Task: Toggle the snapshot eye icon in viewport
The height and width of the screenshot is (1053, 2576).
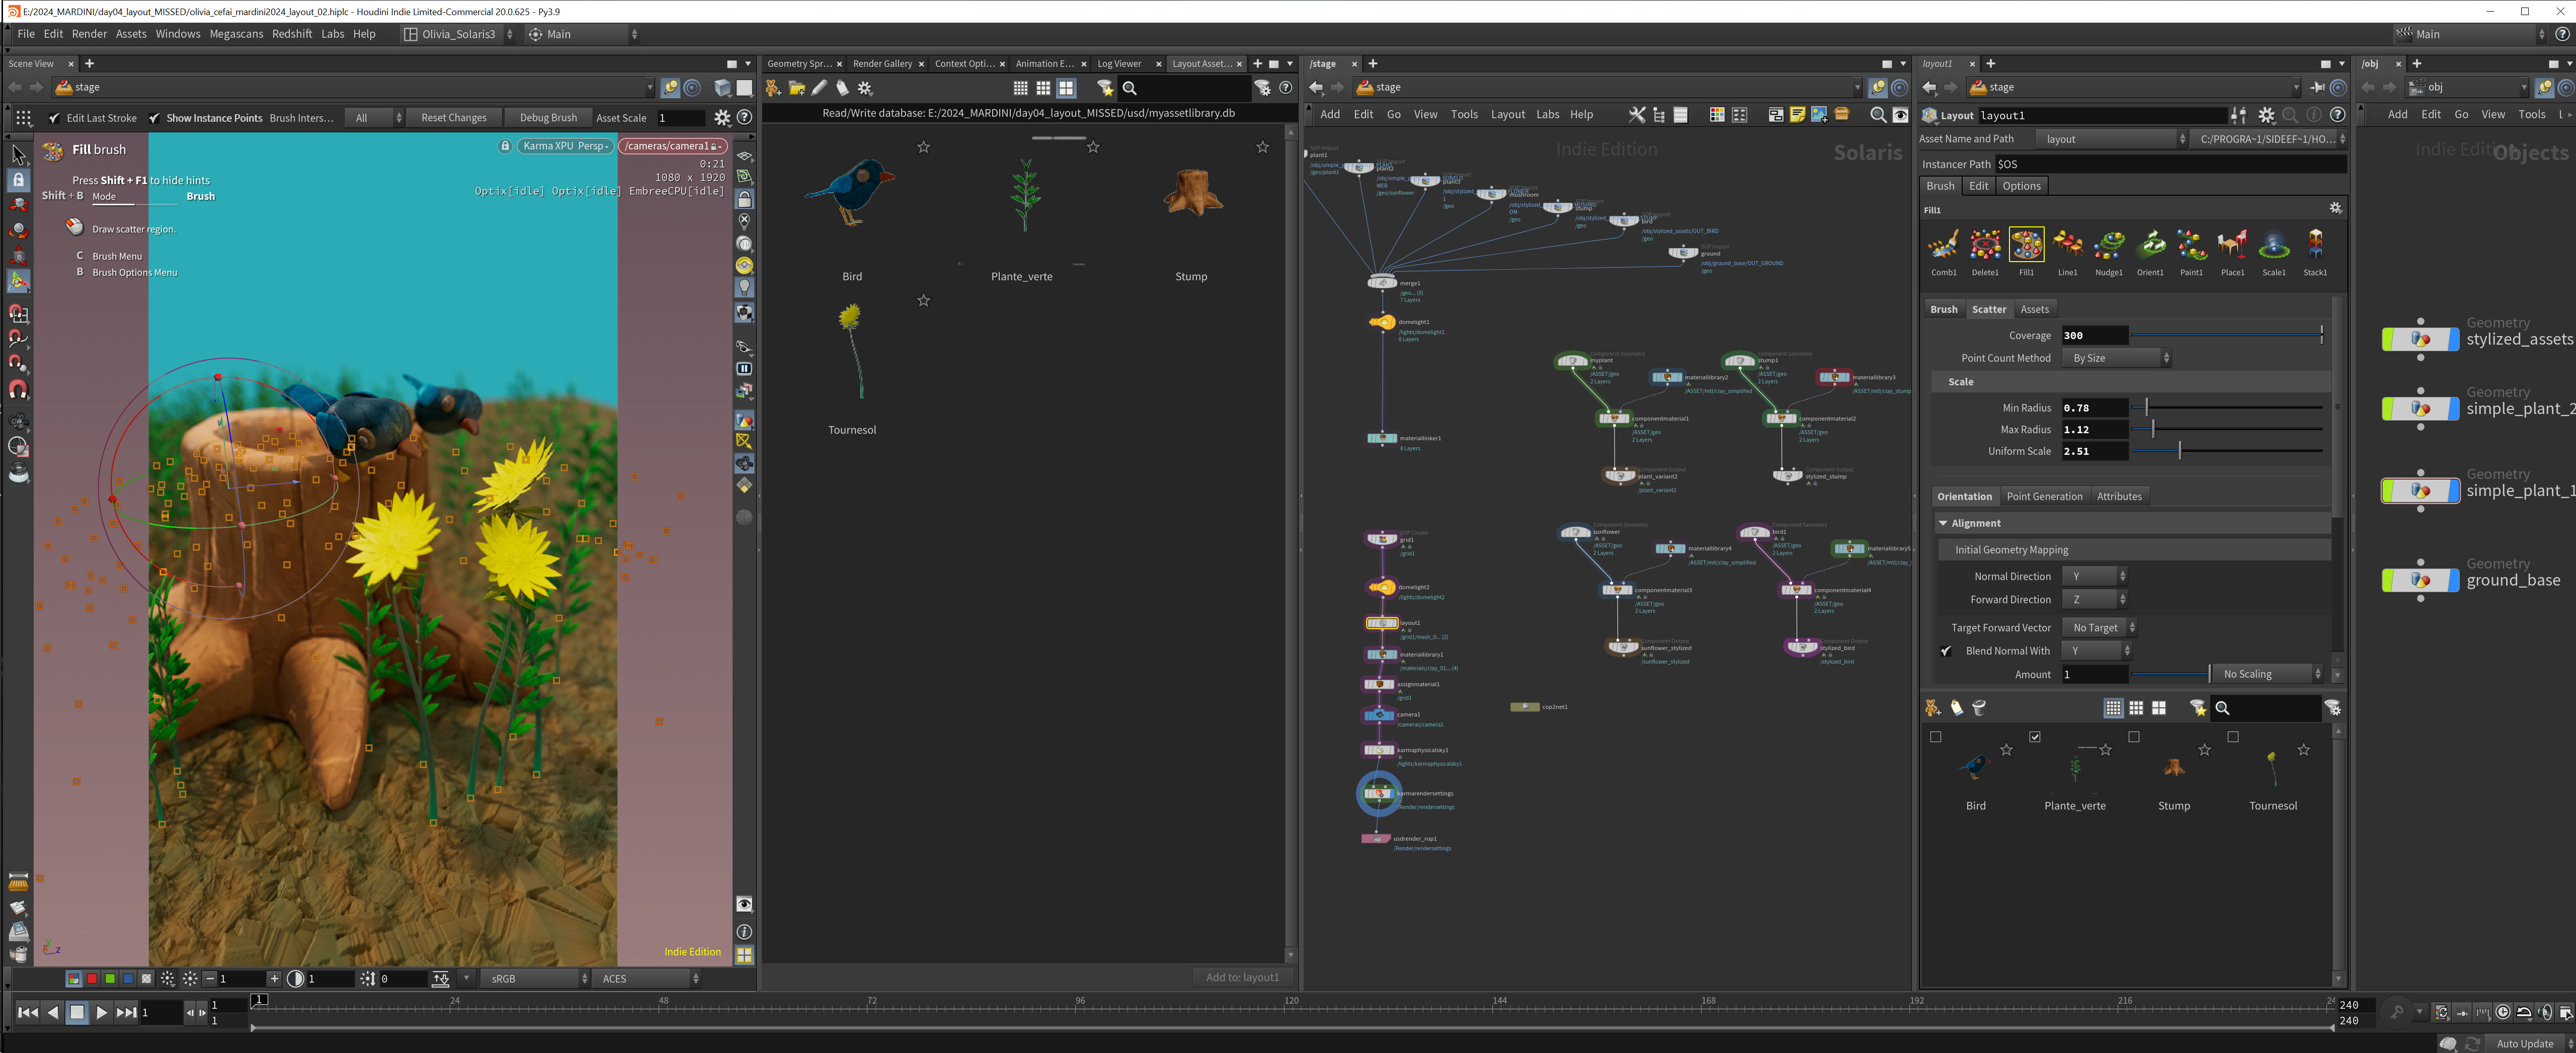Action: (744, 904)
